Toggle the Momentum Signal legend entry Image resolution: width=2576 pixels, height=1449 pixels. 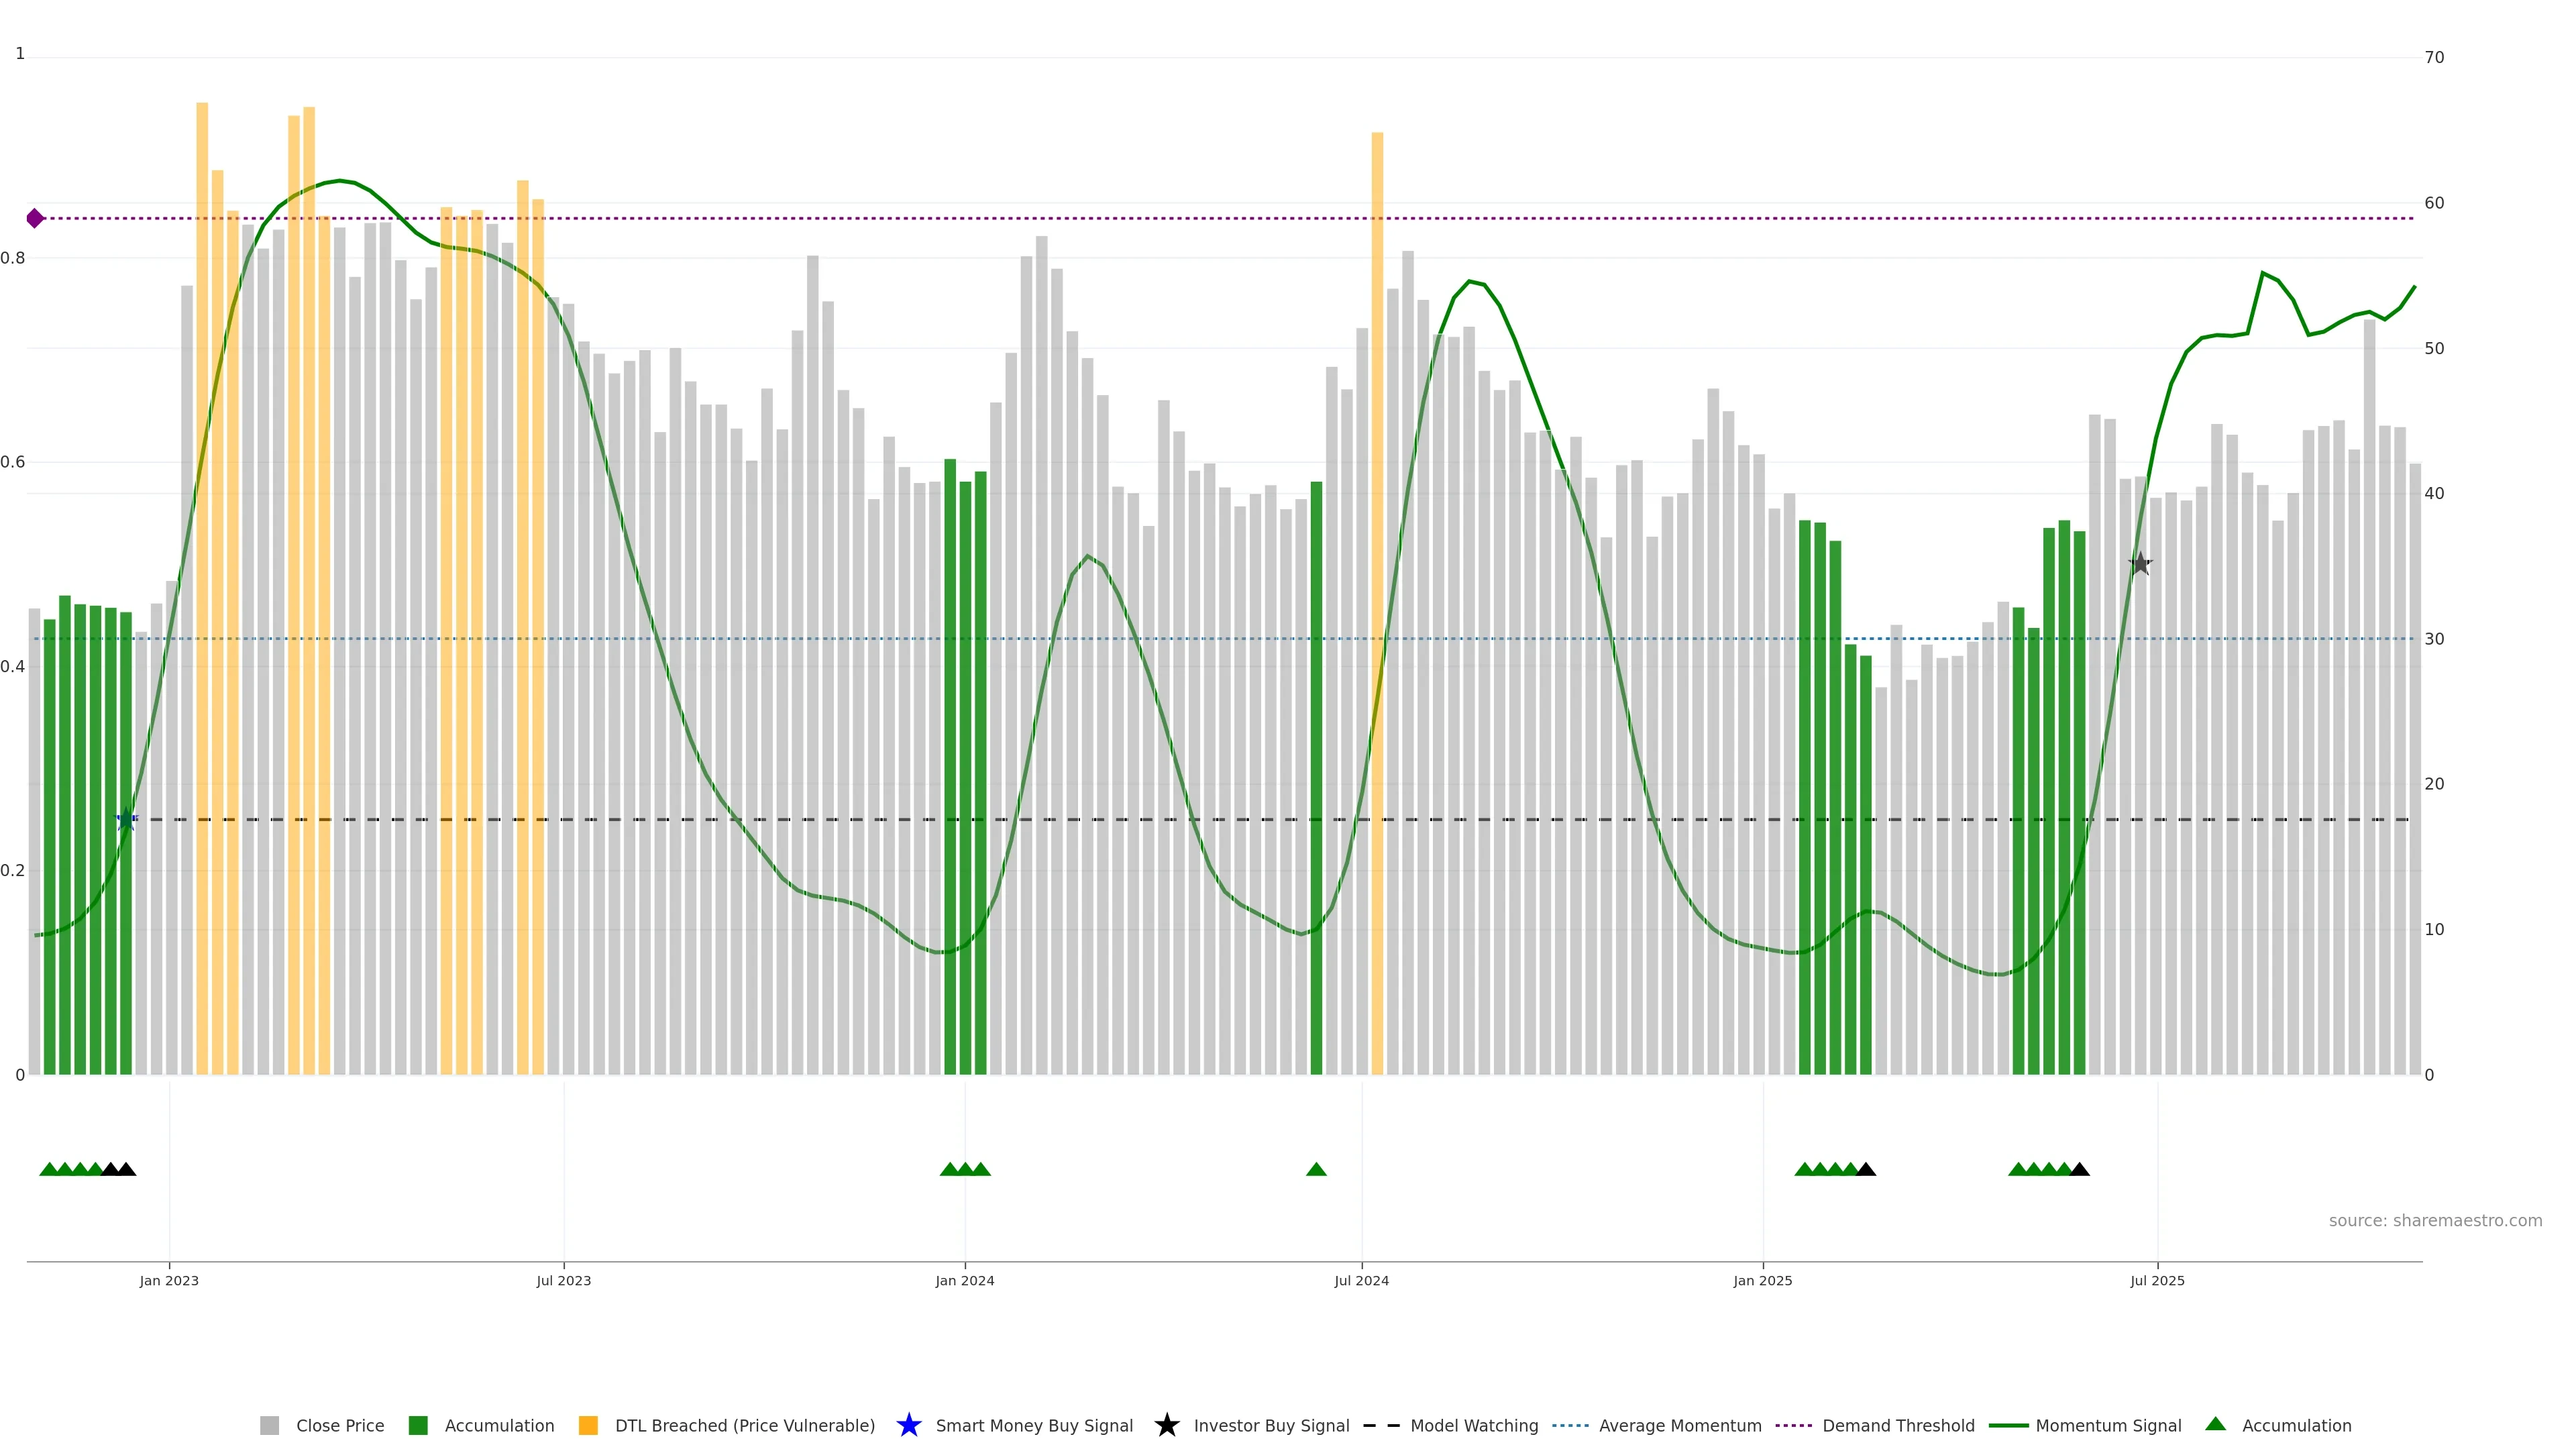tap(2108, 1425)
